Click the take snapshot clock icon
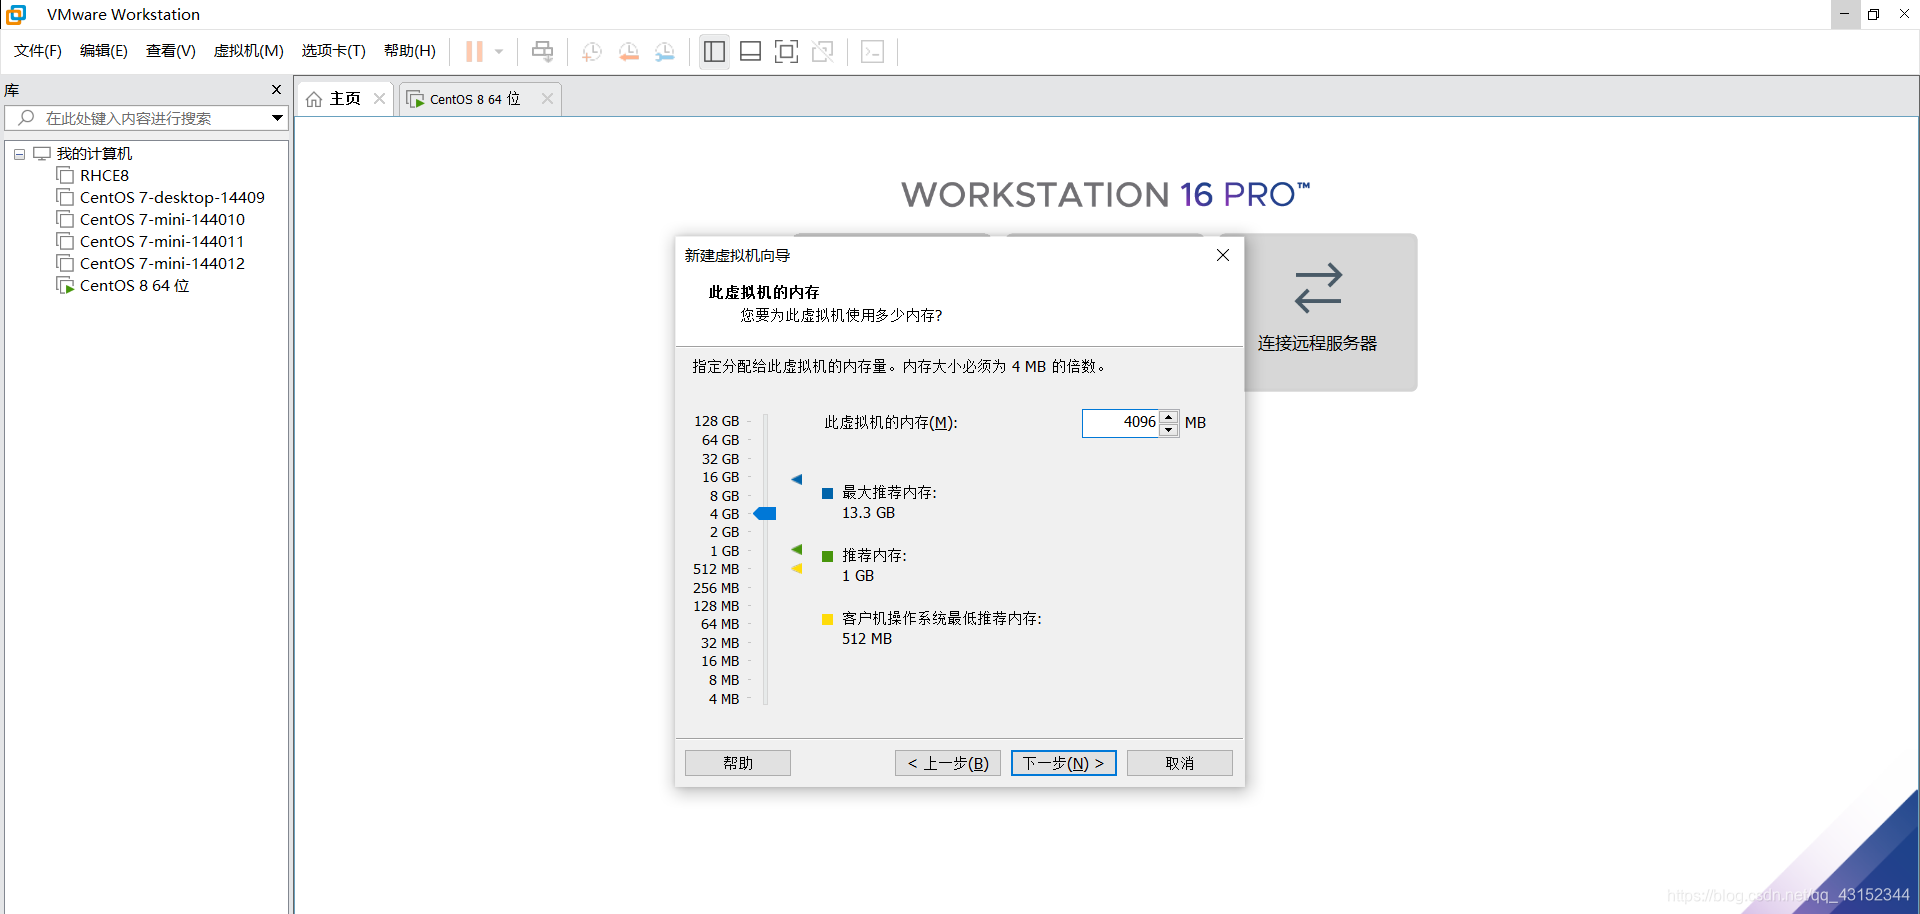This screenshot has height=914, width=1920. click(592, 51)
